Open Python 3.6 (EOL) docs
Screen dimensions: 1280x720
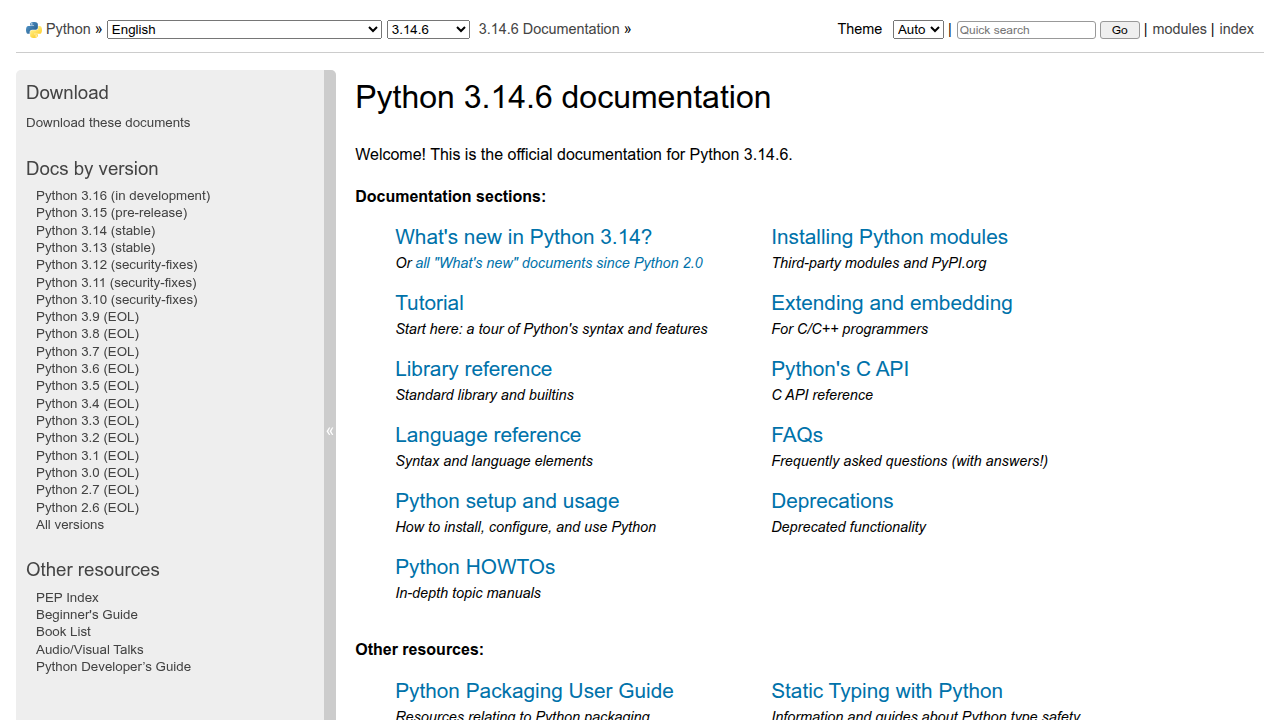coord(87,369)
